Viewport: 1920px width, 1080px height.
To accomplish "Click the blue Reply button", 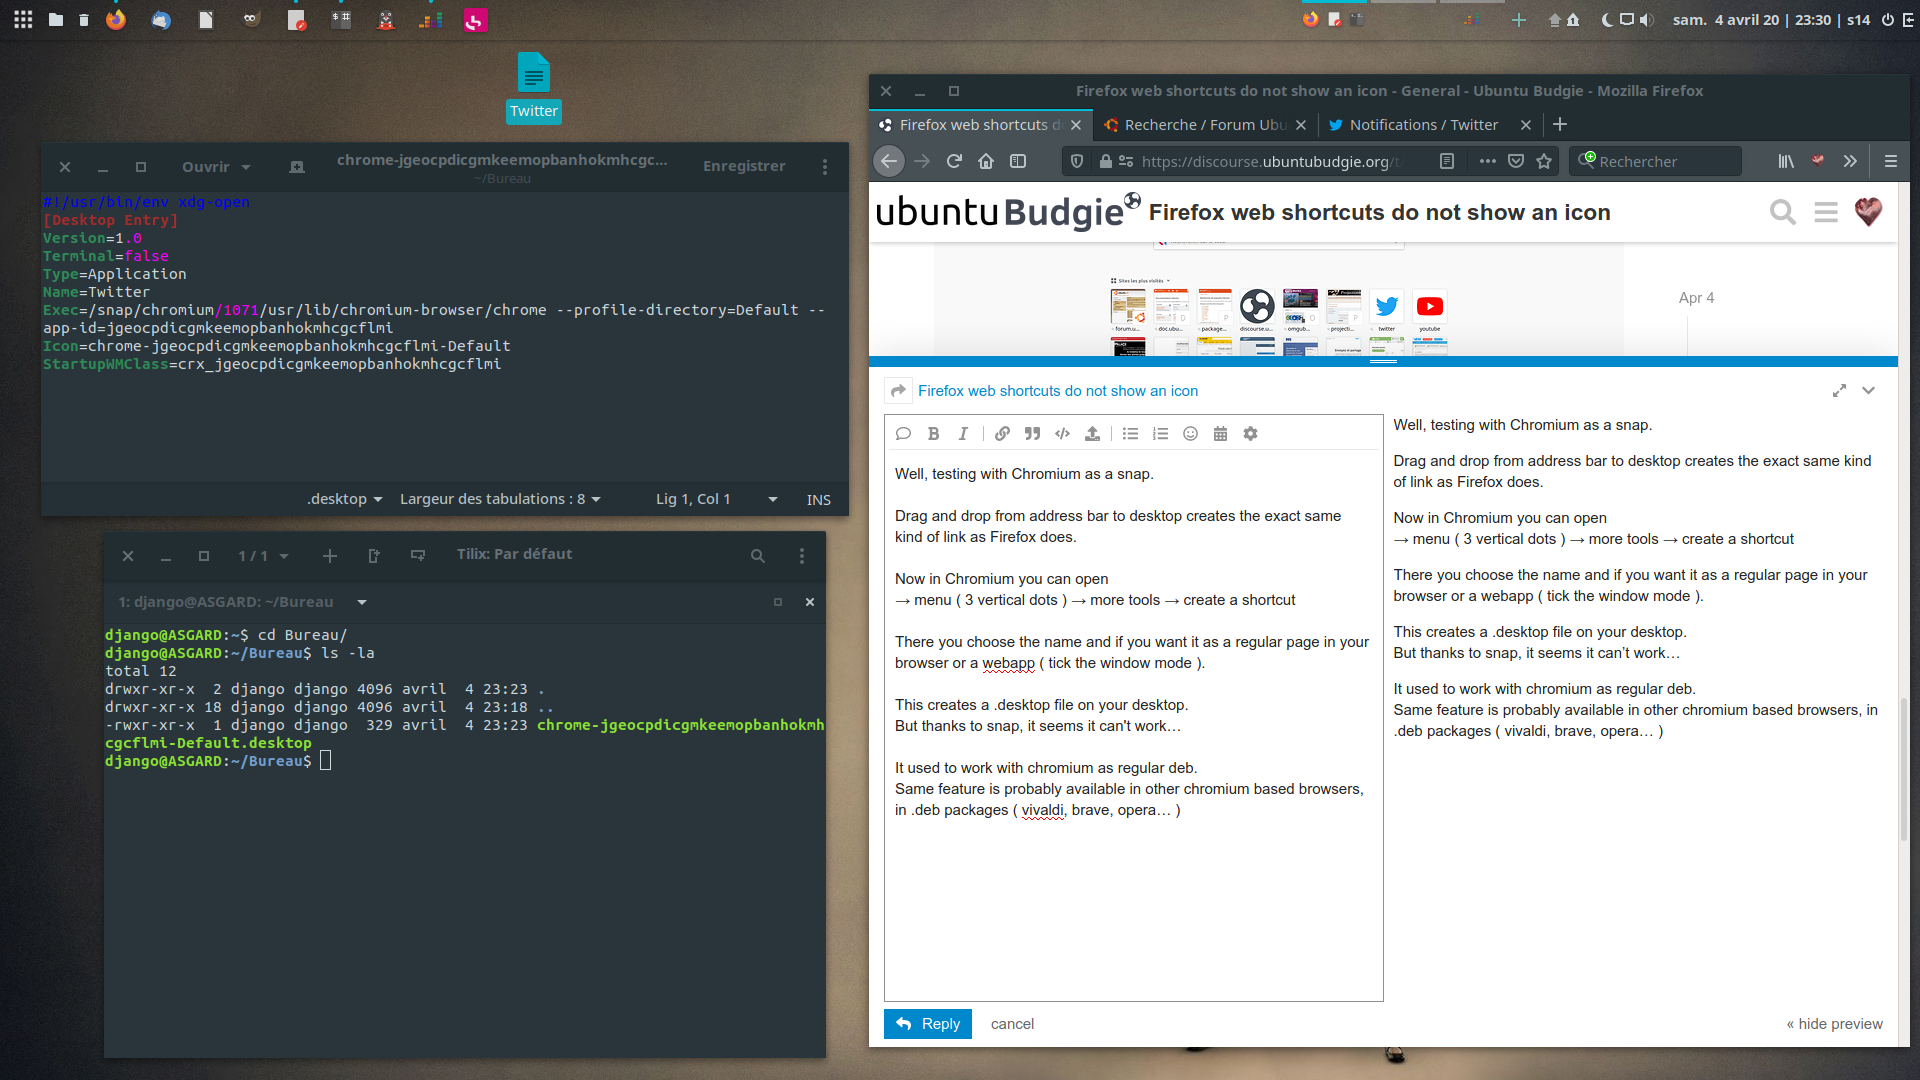I will [x=927, y=1024].
